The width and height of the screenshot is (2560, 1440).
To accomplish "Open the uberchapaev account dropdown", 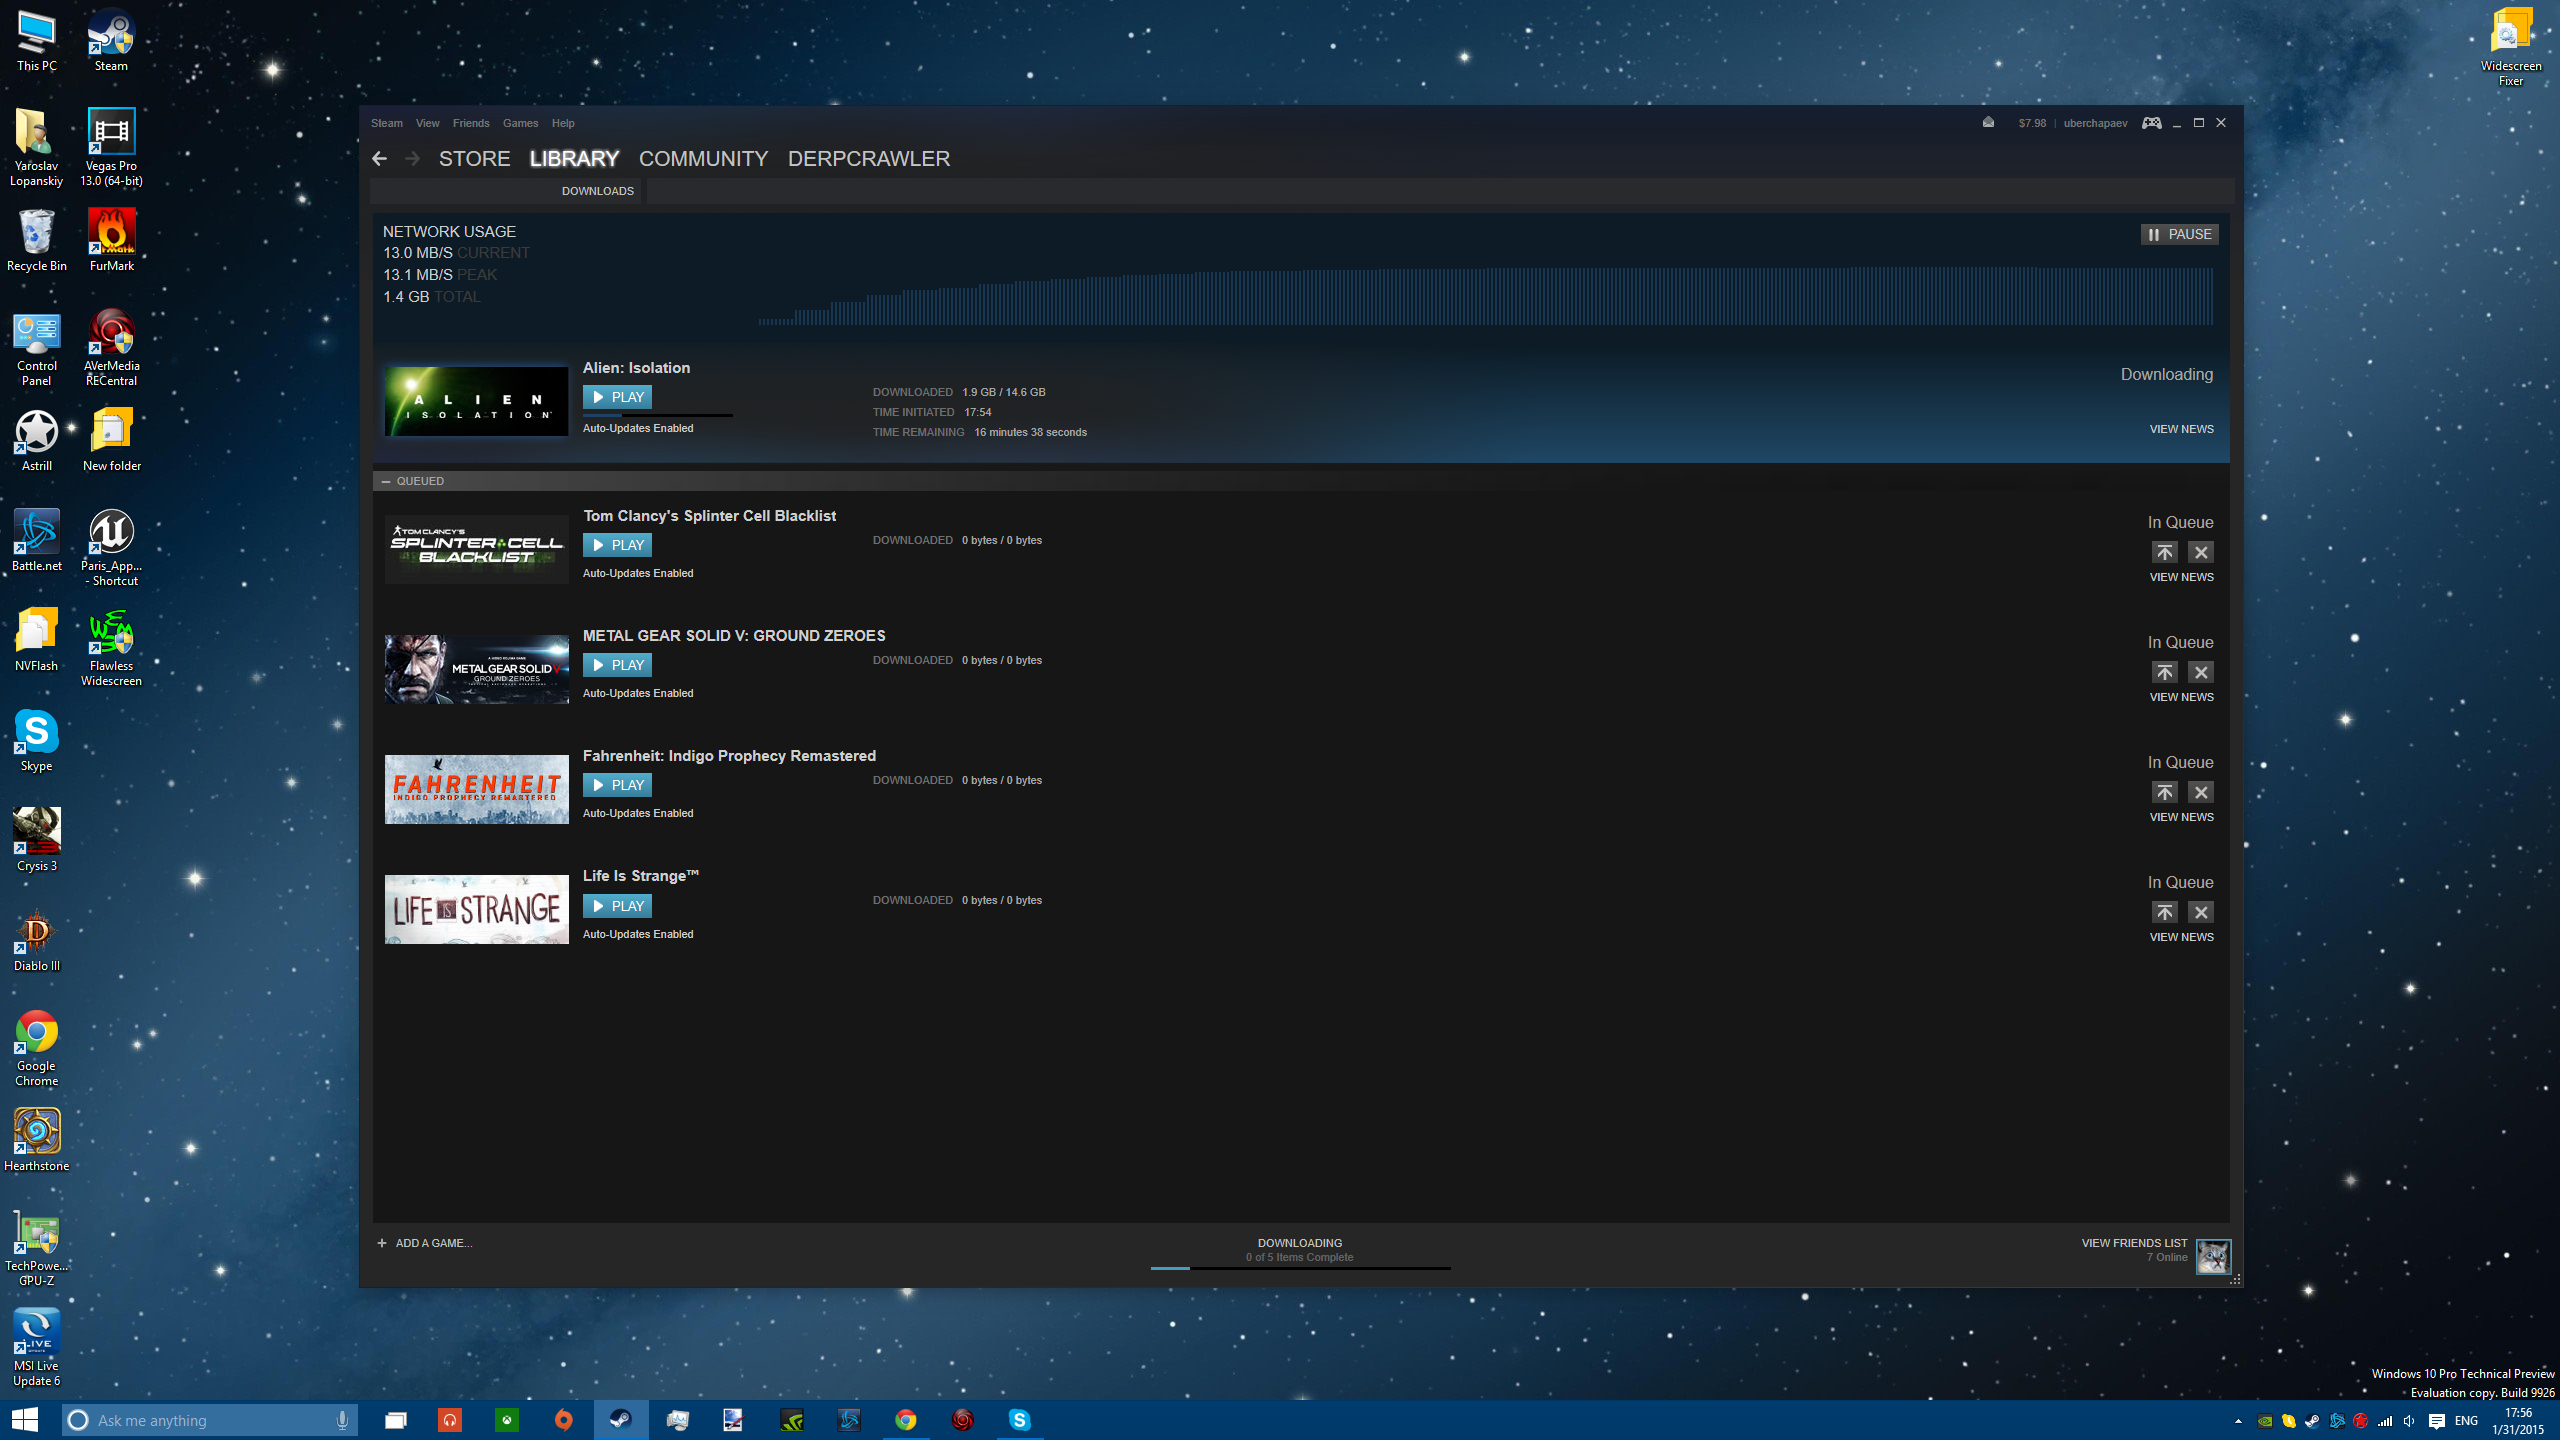I will [x=2095, y=123].
